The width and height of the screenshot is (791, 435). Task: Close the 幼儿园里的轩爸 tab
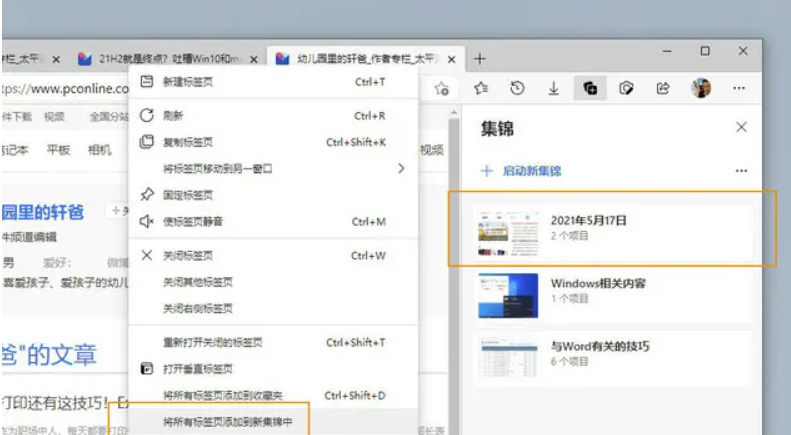coord(451,60)
